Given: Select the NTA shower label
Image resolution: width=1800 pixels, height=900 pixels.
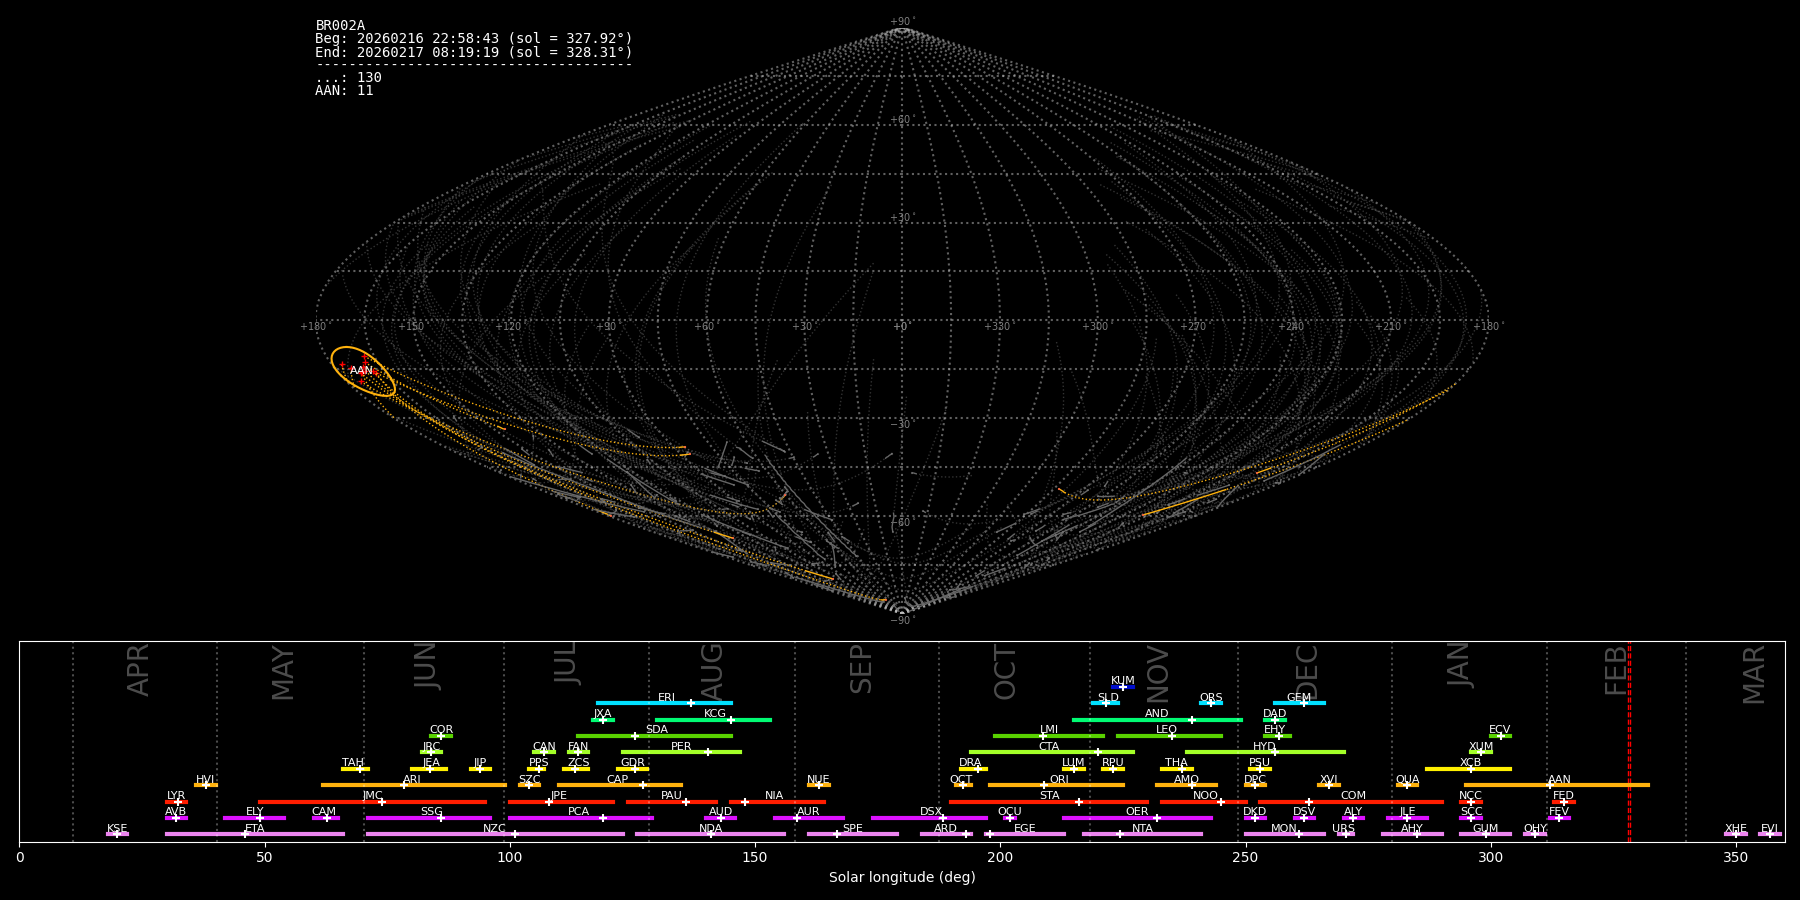Looking at the screenshot, I should point(1142,829).
